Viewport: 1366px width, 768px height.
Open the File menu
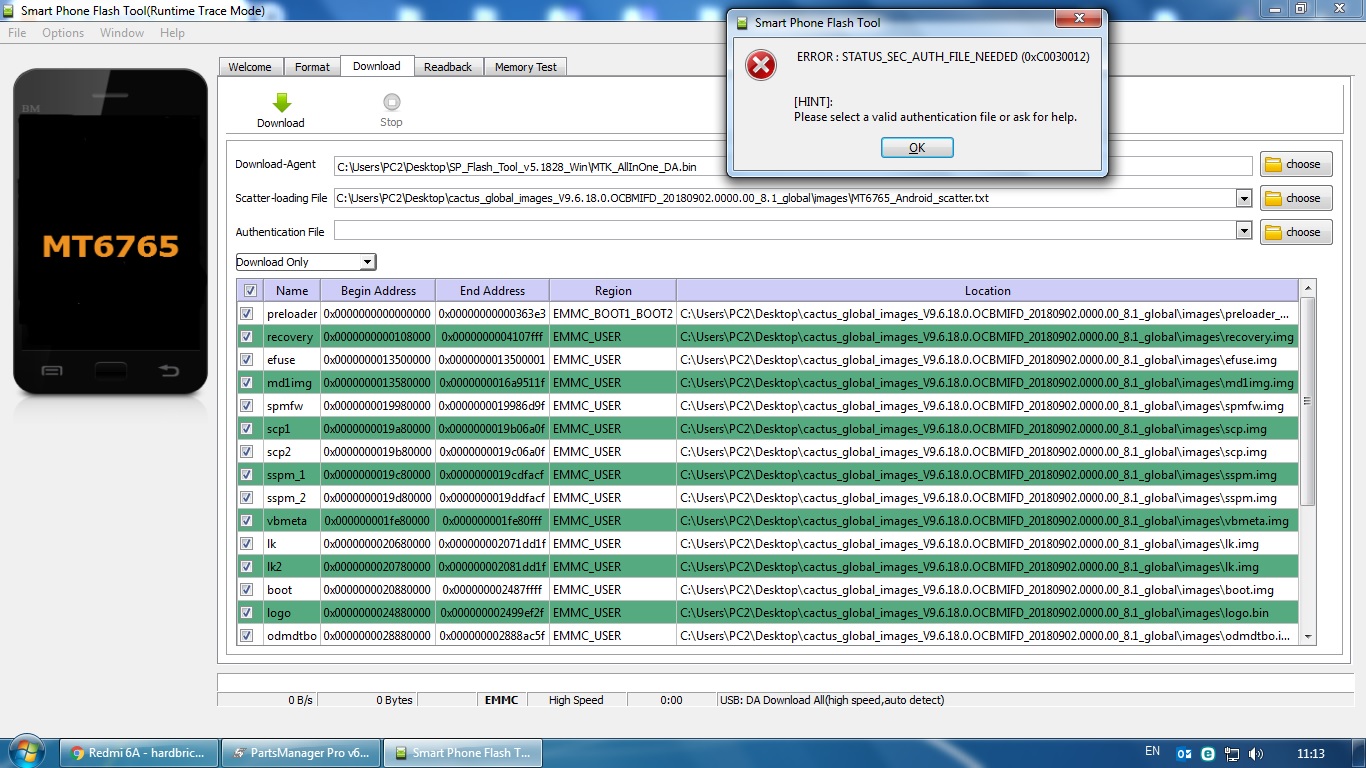click(x=17, y=33)
